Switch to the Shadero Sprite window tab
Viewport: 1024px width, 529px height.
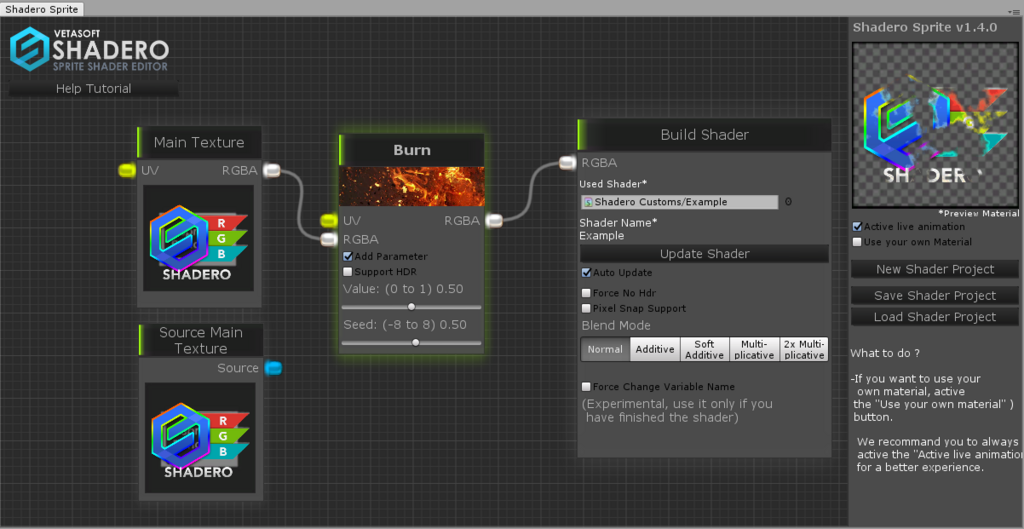tap(41, 9)
